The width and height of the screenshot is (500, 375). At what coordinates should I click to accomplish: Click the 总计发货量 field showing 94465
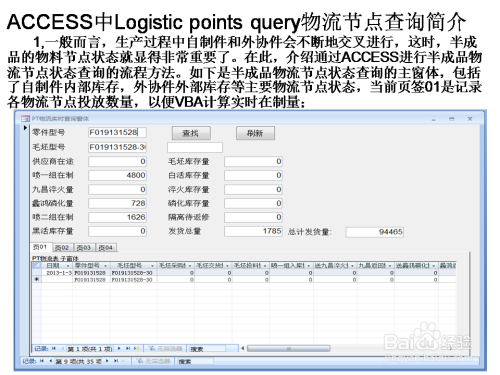pyautogui.click(x=375, y=232)
